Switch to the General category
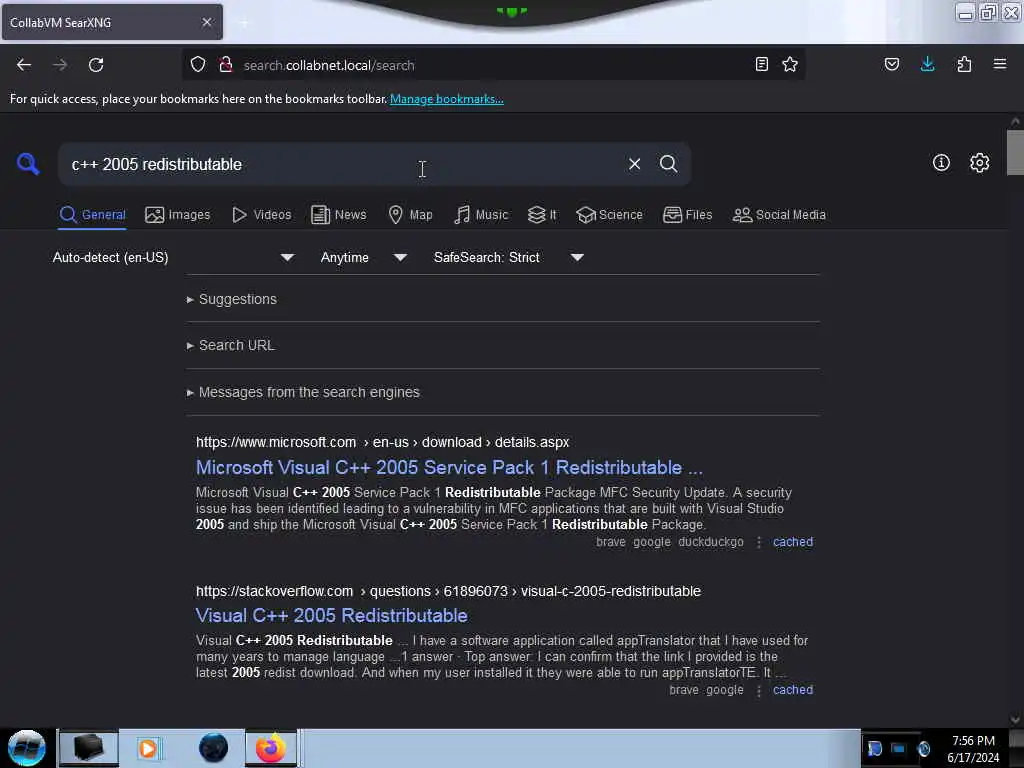 (x=93, y=214)
